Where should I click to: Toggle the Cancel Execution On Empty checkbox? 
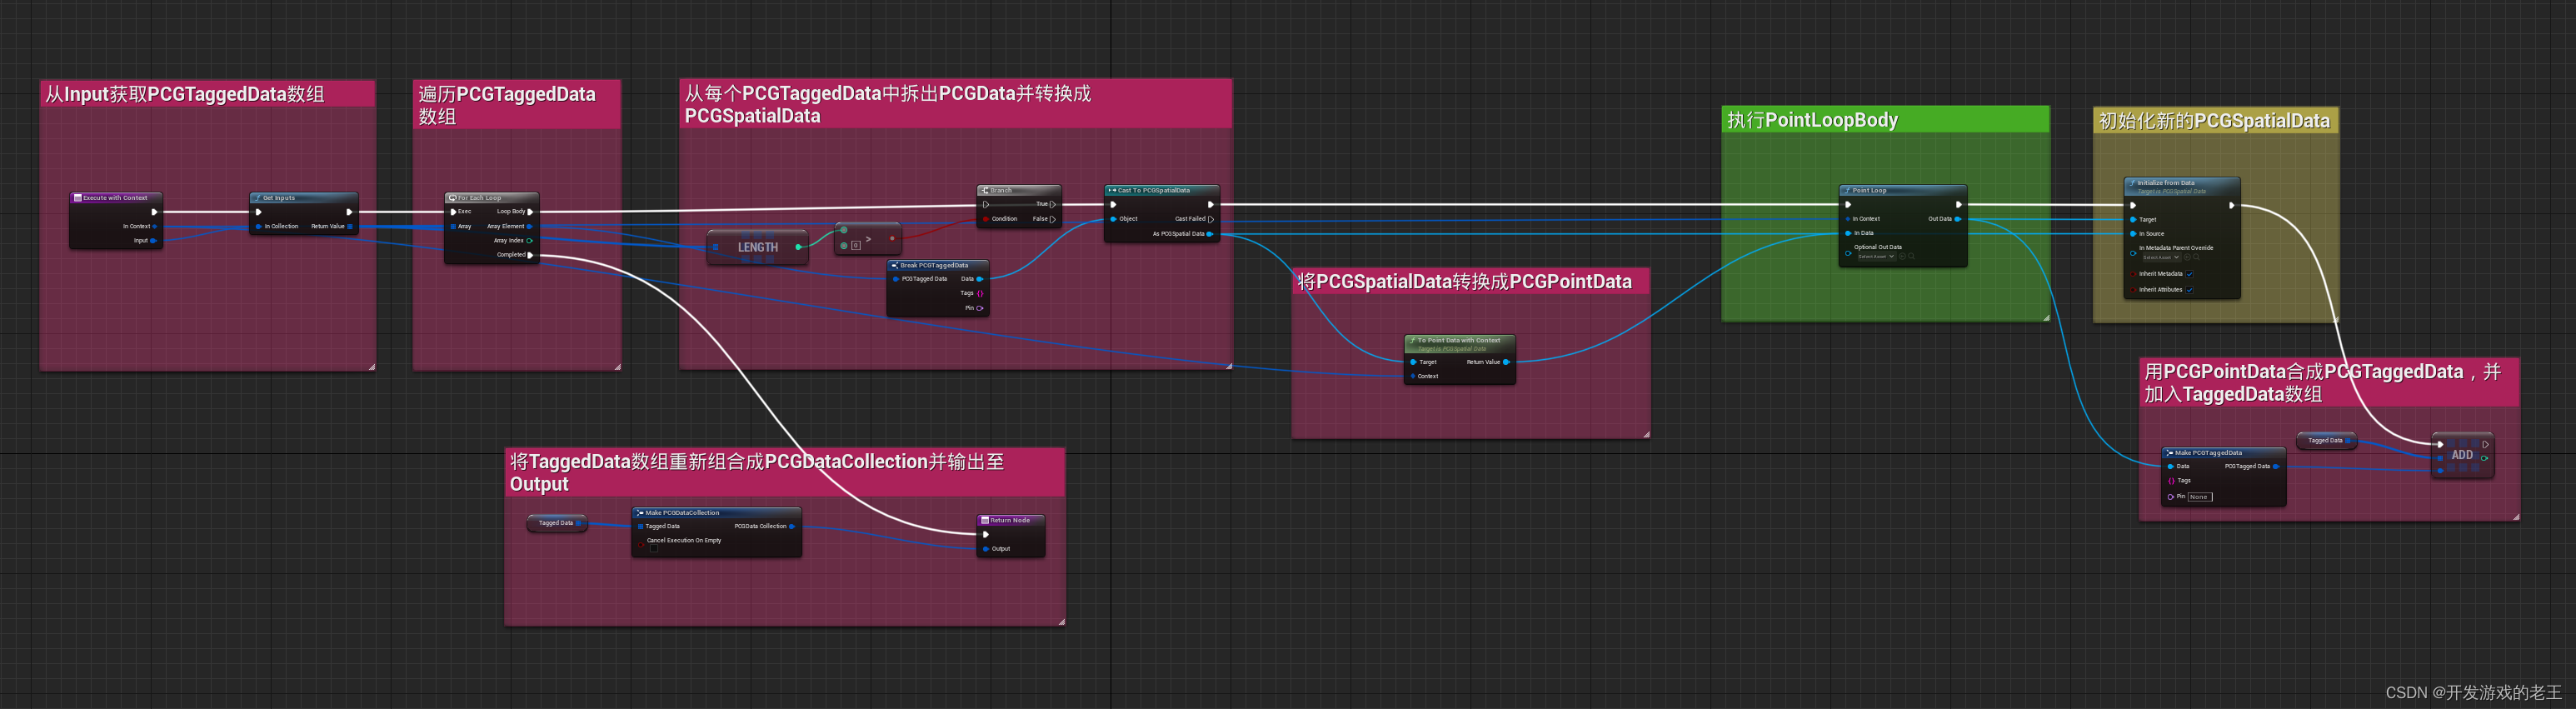pyautogui.click(x=654, y=548)
